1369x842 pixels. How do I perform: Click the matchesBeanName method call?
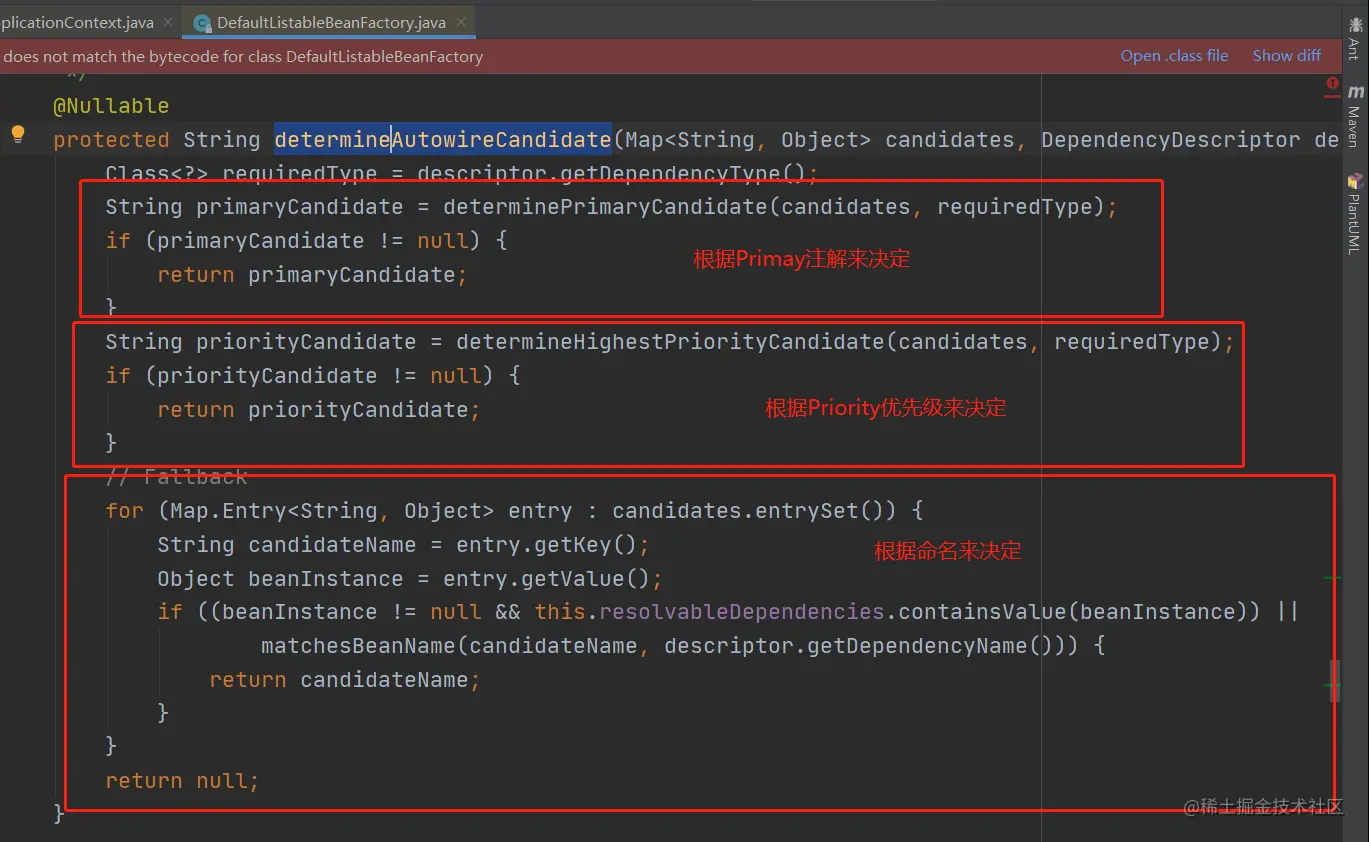[358, 646]
